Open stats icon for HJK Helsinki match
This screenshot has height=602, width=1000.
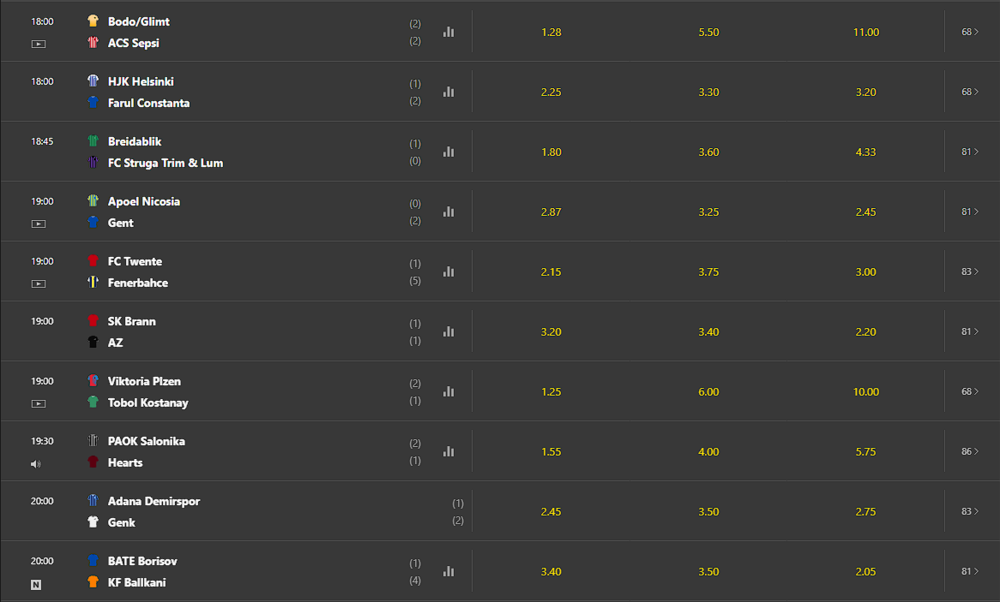point(449,92)
